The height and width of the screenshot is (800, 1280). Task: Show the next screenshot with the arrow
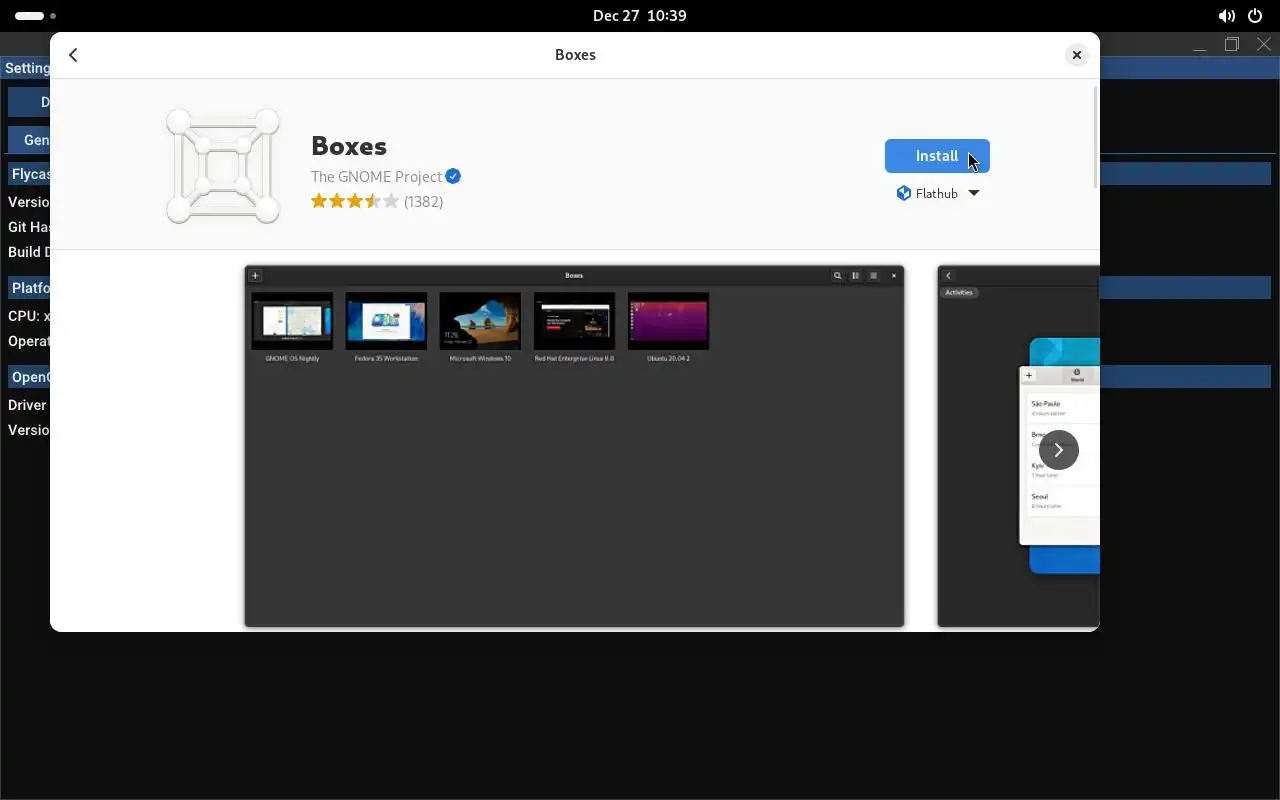click(x=1058, y=450)
